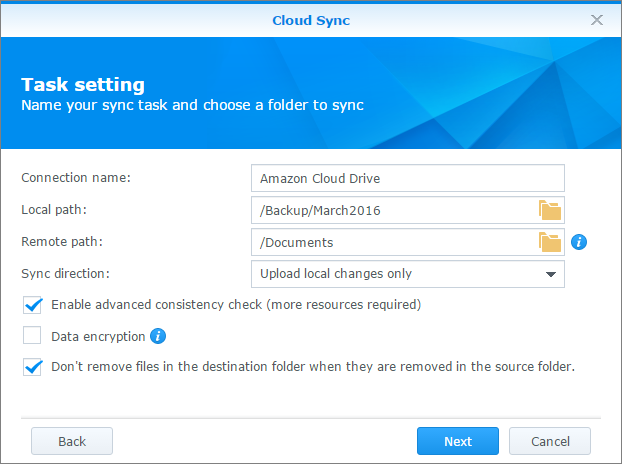622x464 pixels.
Task: Open folder browser for Remote path
Action: 550,242
